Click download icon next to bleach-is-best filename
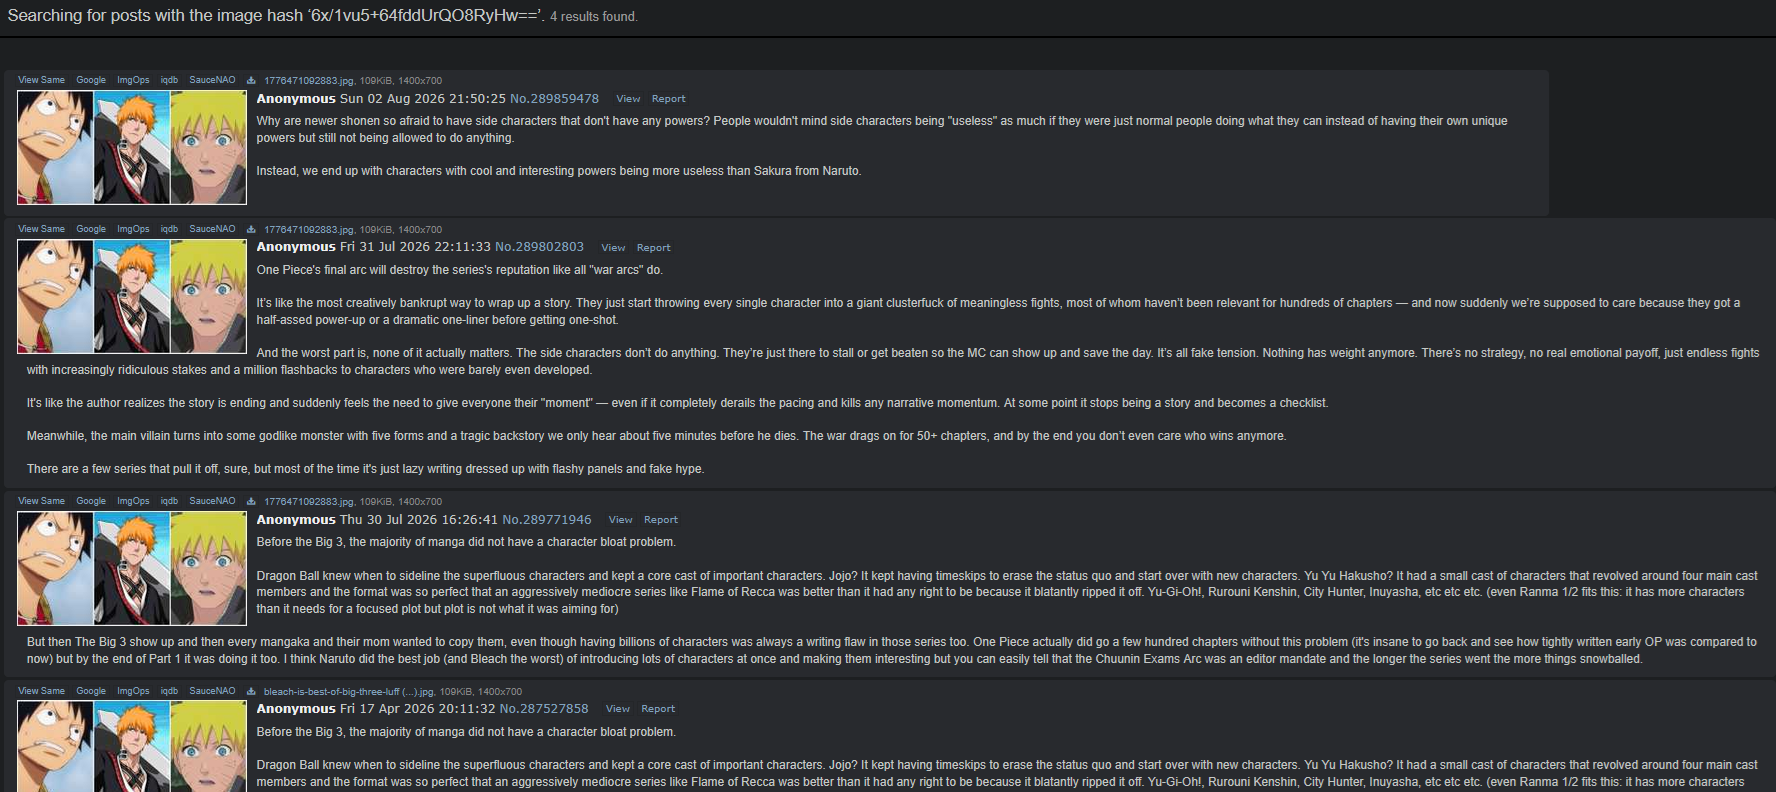Image resolution: width=1776 pixels, height=792 pixels. pos(251,691)
